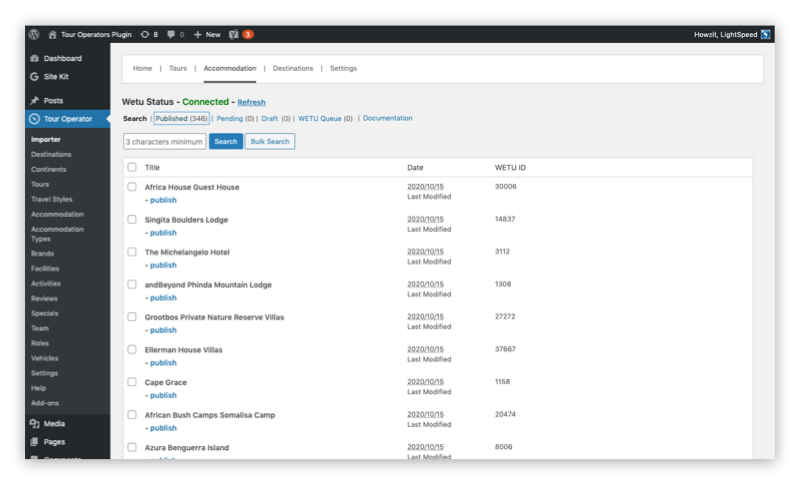Tick checkbox for Africa House Guest House
The height and width of the screenshot is (485, 800).
coord(132,187)
